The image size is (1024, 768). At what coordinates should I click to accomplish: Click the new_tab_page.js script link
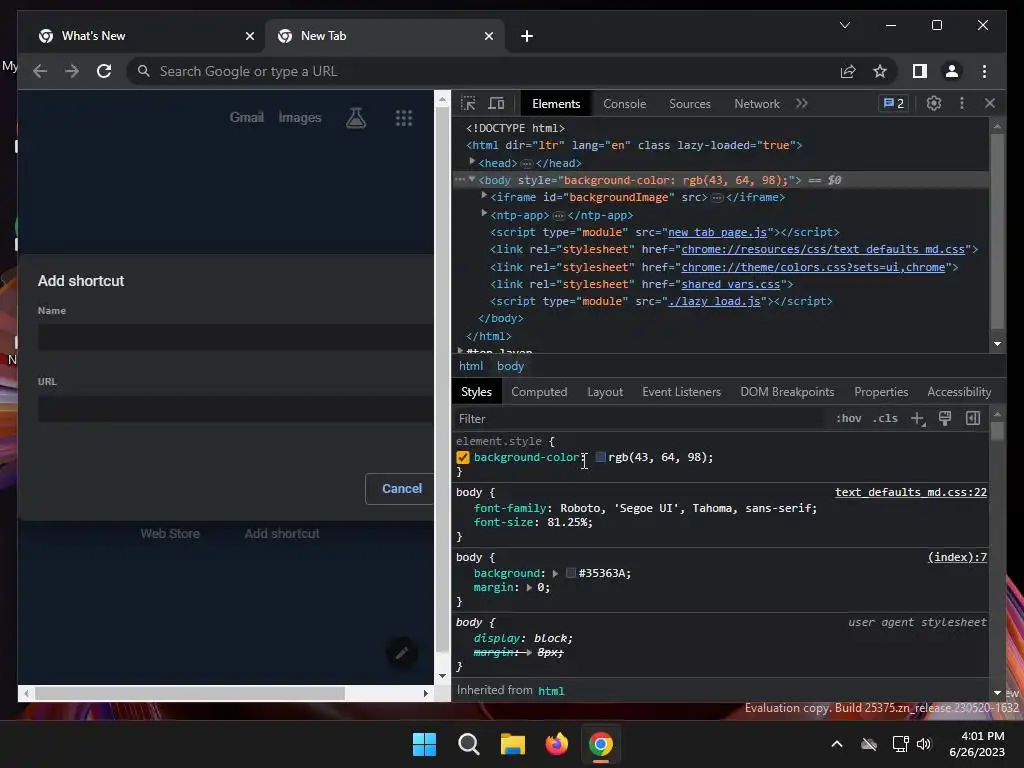pos(717,232)
